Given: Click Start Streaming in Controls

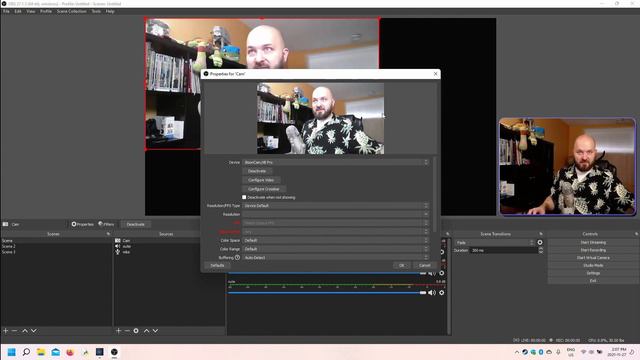Looking at the screenshot, I should coord(593,242).
